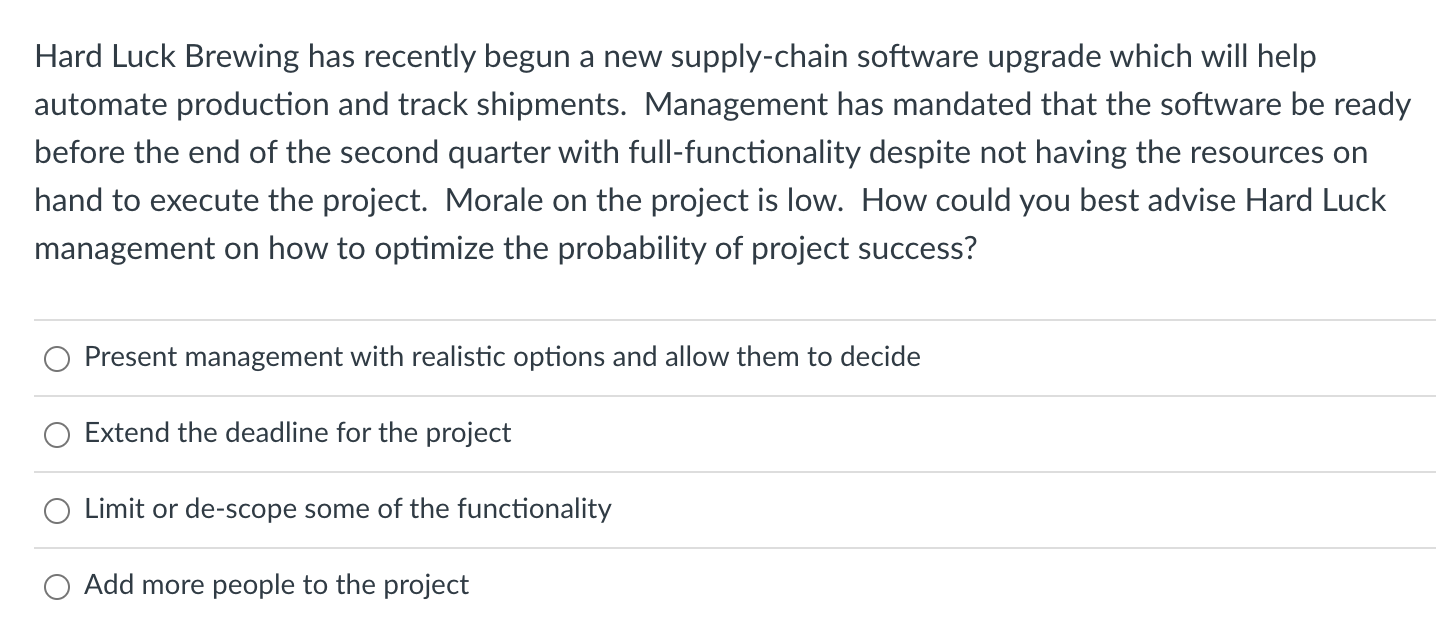The height and width of the screenshot is (628, 1436).
Task: Choose the 'Extend the deadline' radio button
Action: point(57,434)
